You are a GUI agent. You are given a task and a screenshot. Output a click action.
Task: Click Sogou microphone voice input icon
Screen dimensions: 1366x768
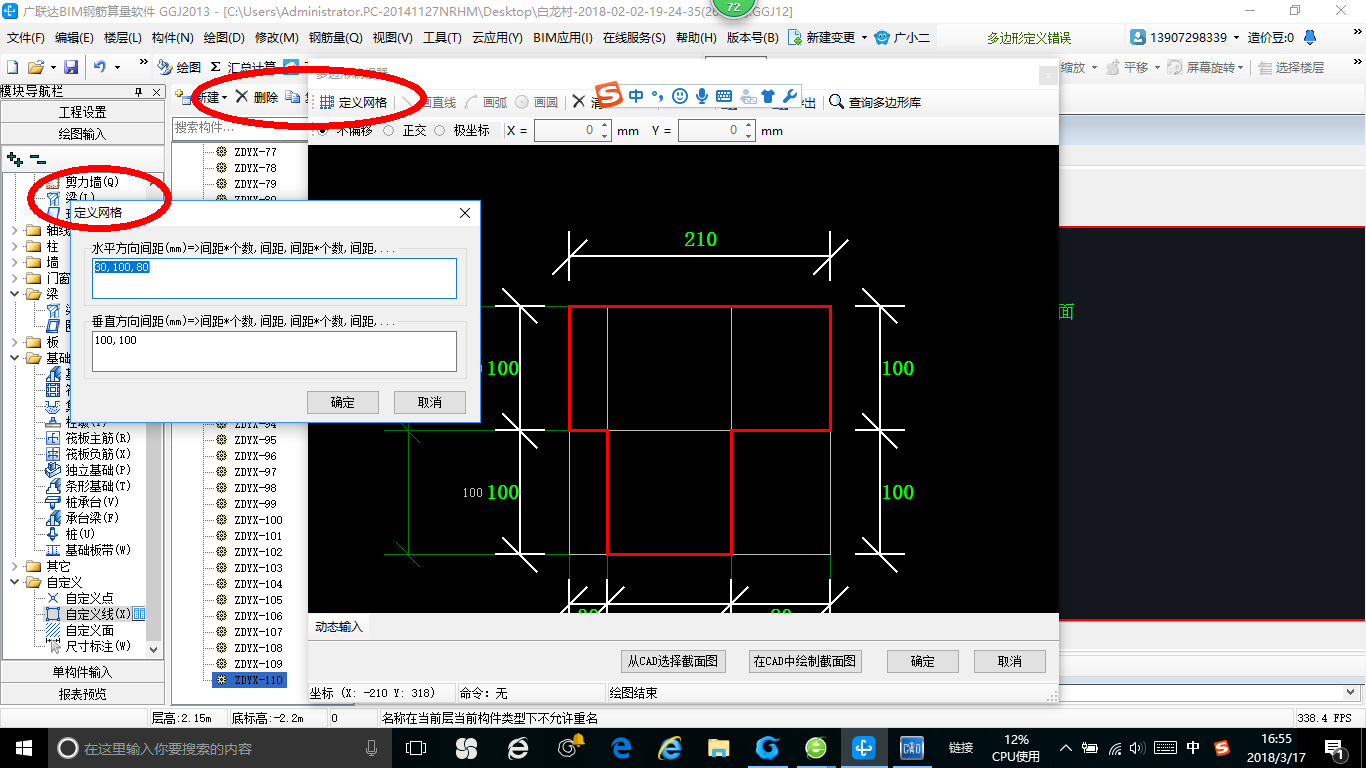click(702, 96)
